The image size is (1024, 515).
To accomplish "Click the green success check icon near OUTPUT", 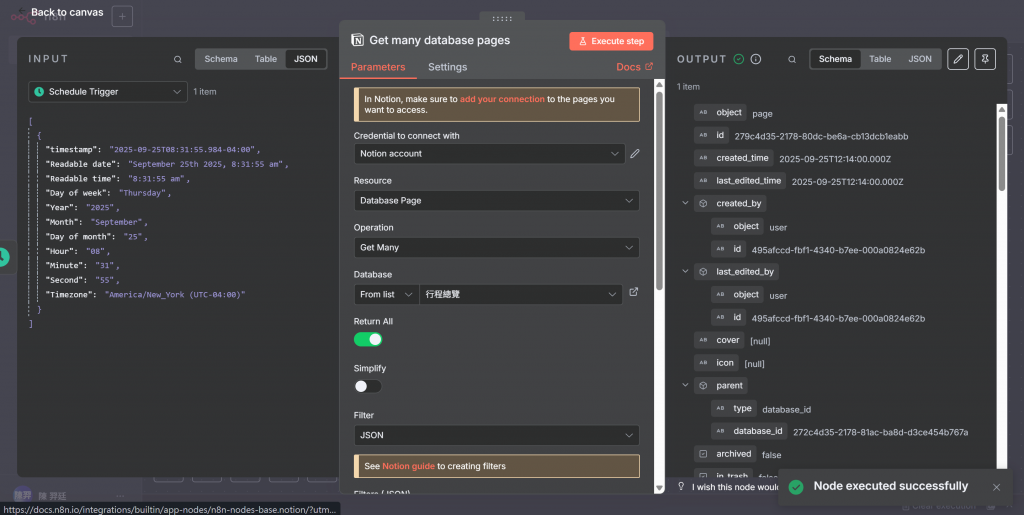I will 739,59.
